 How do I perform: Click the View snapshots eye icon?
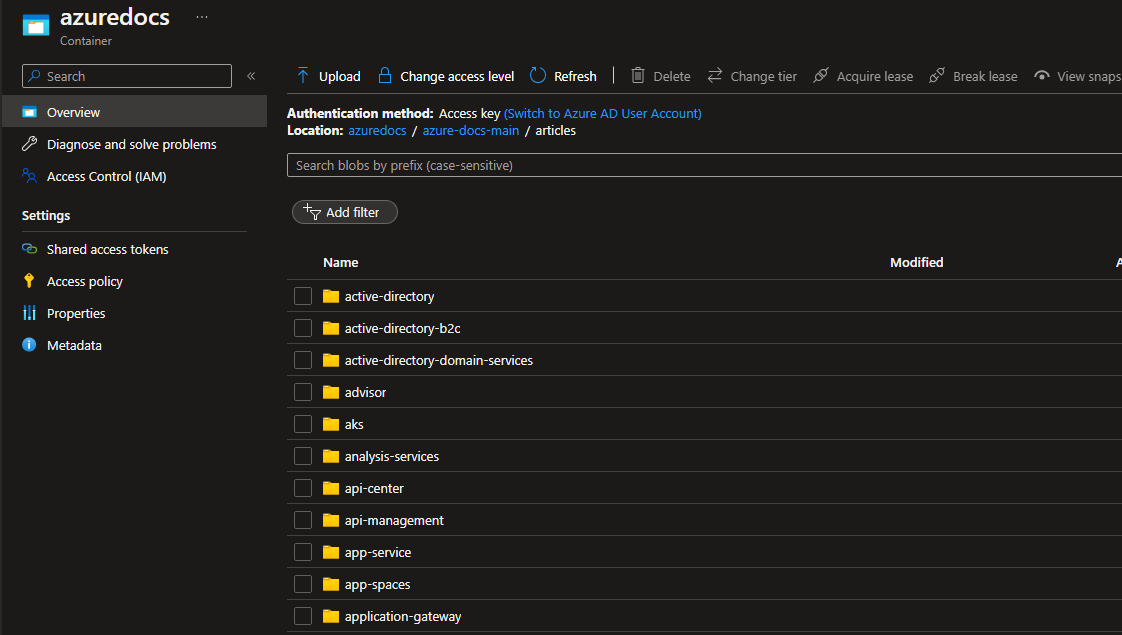(1042, 76)
